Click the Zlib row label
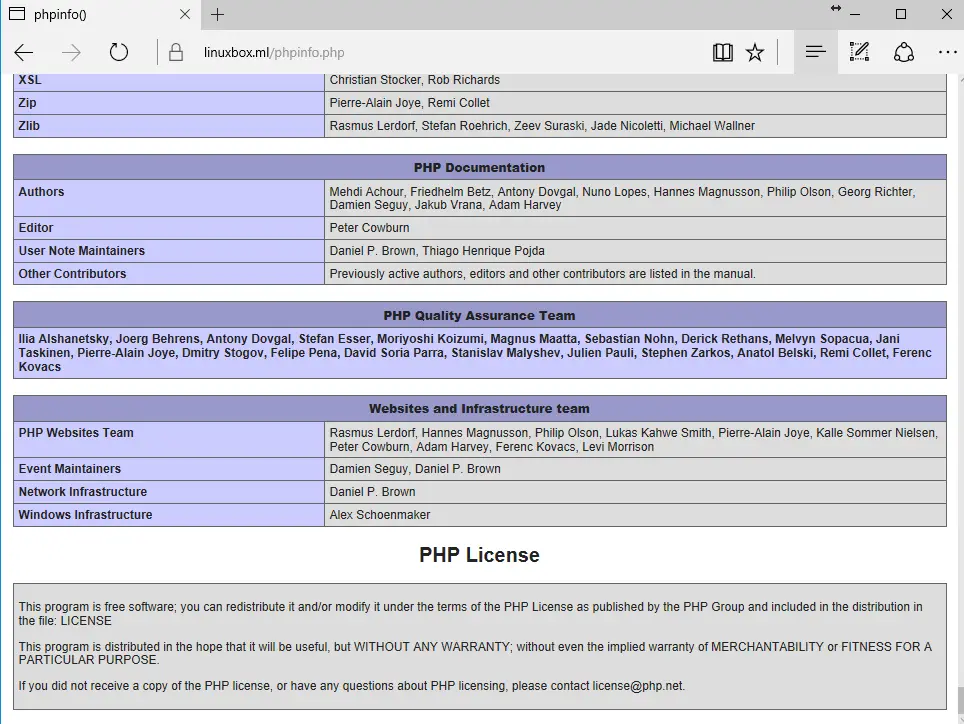 point(29,125)
